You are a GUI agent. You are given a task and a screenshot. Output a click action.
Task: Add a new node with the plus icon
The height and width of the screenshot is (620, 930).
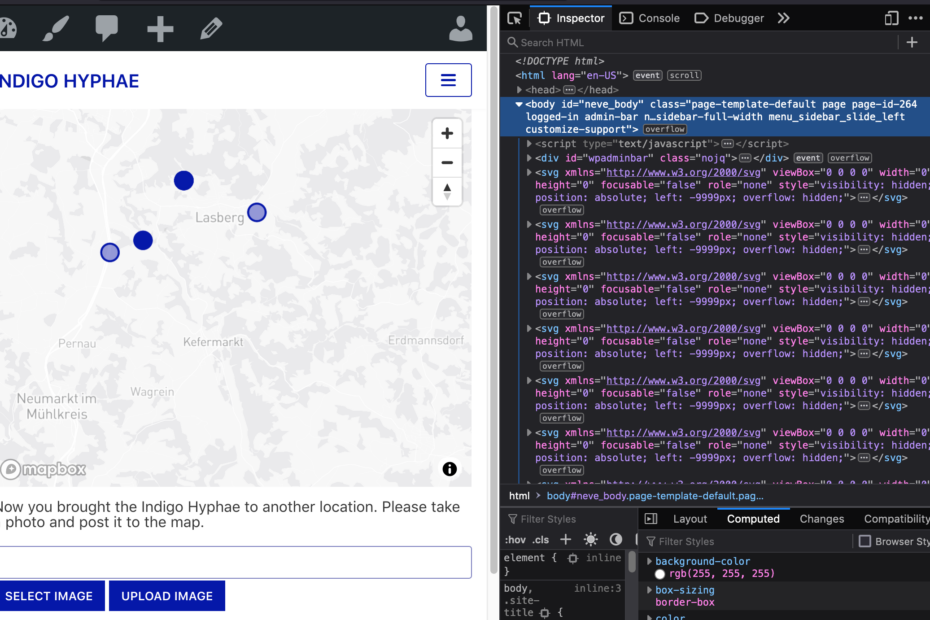(912, 42)
